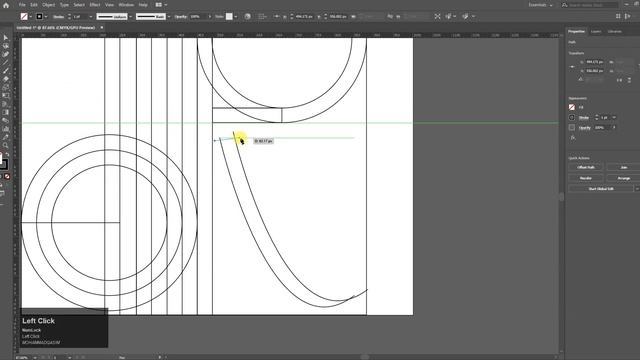The height and width of the screenshot is (360, 640).
Task: Open the graphic Style dropdown arrow
Action: coord(236,17)
